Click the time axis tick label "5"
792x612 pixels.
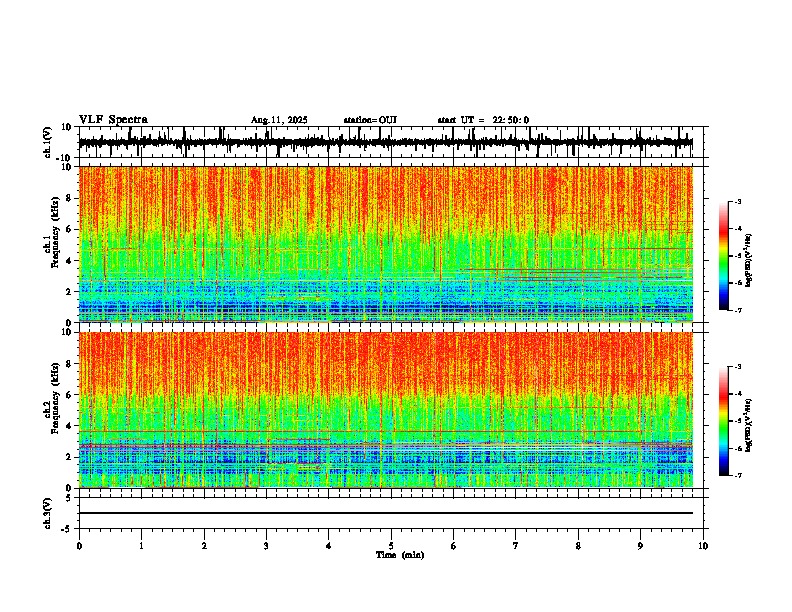click(x=391, y=546)
